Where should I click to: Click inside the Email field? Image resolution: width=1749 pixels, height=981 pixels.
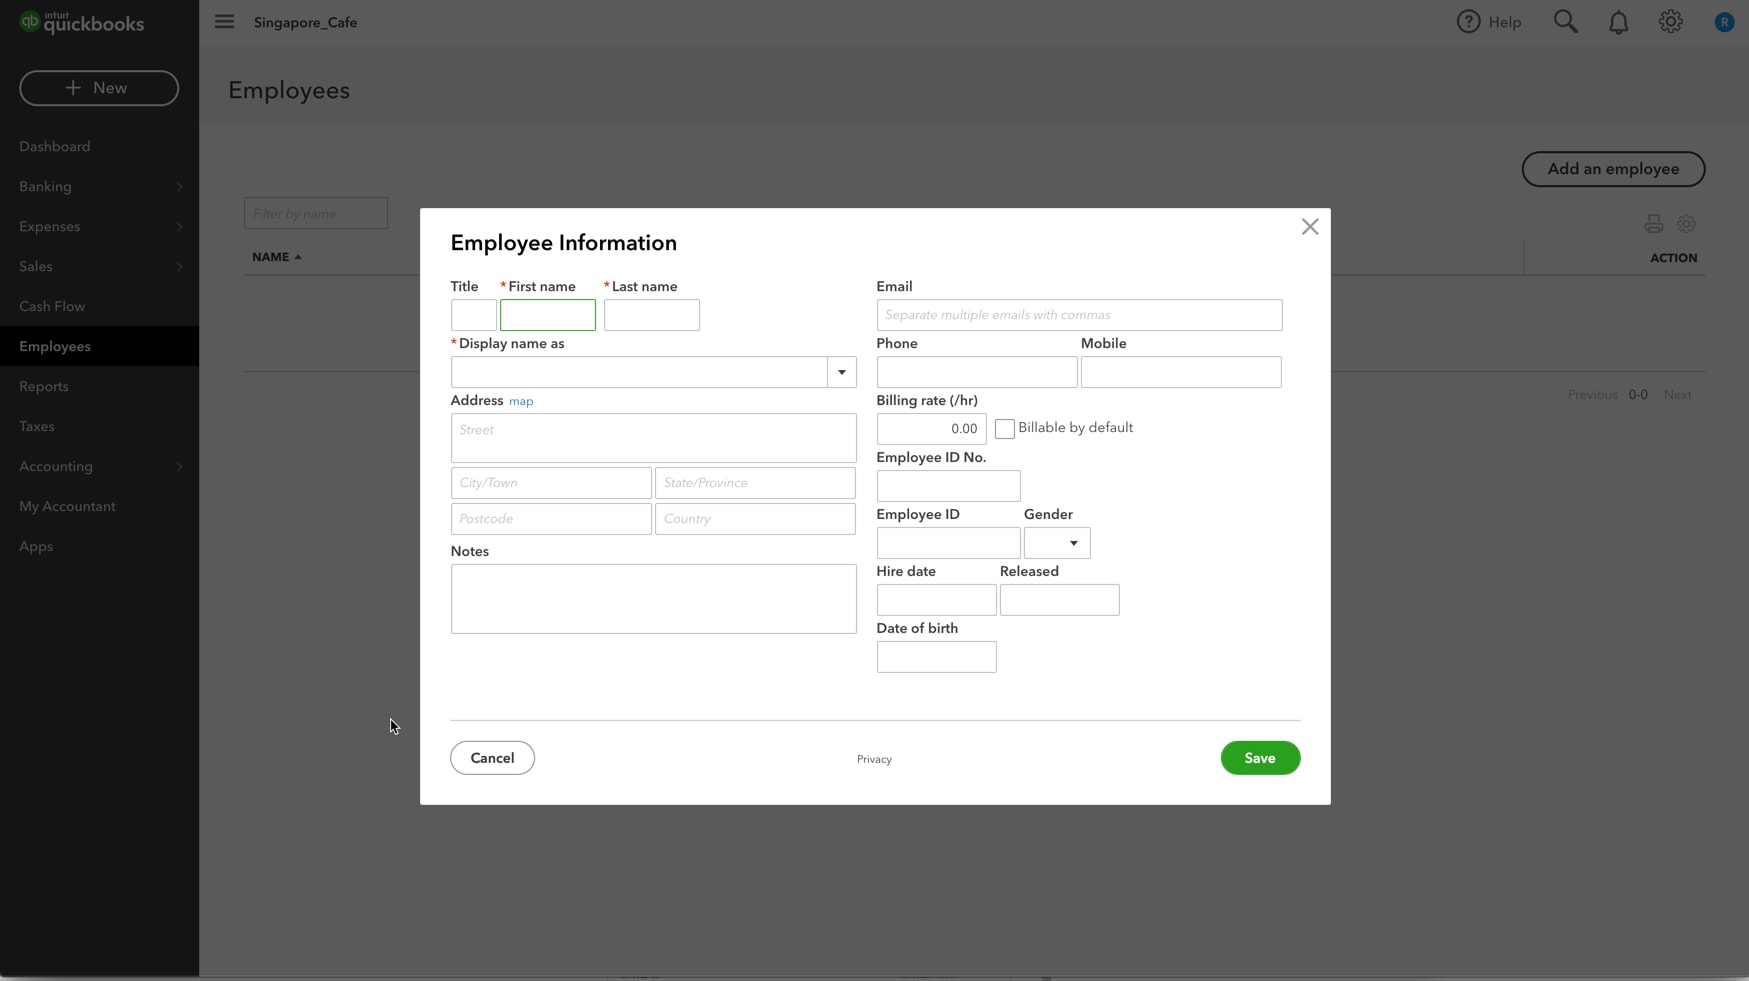pyautogui.click(x=1078, y=315)
